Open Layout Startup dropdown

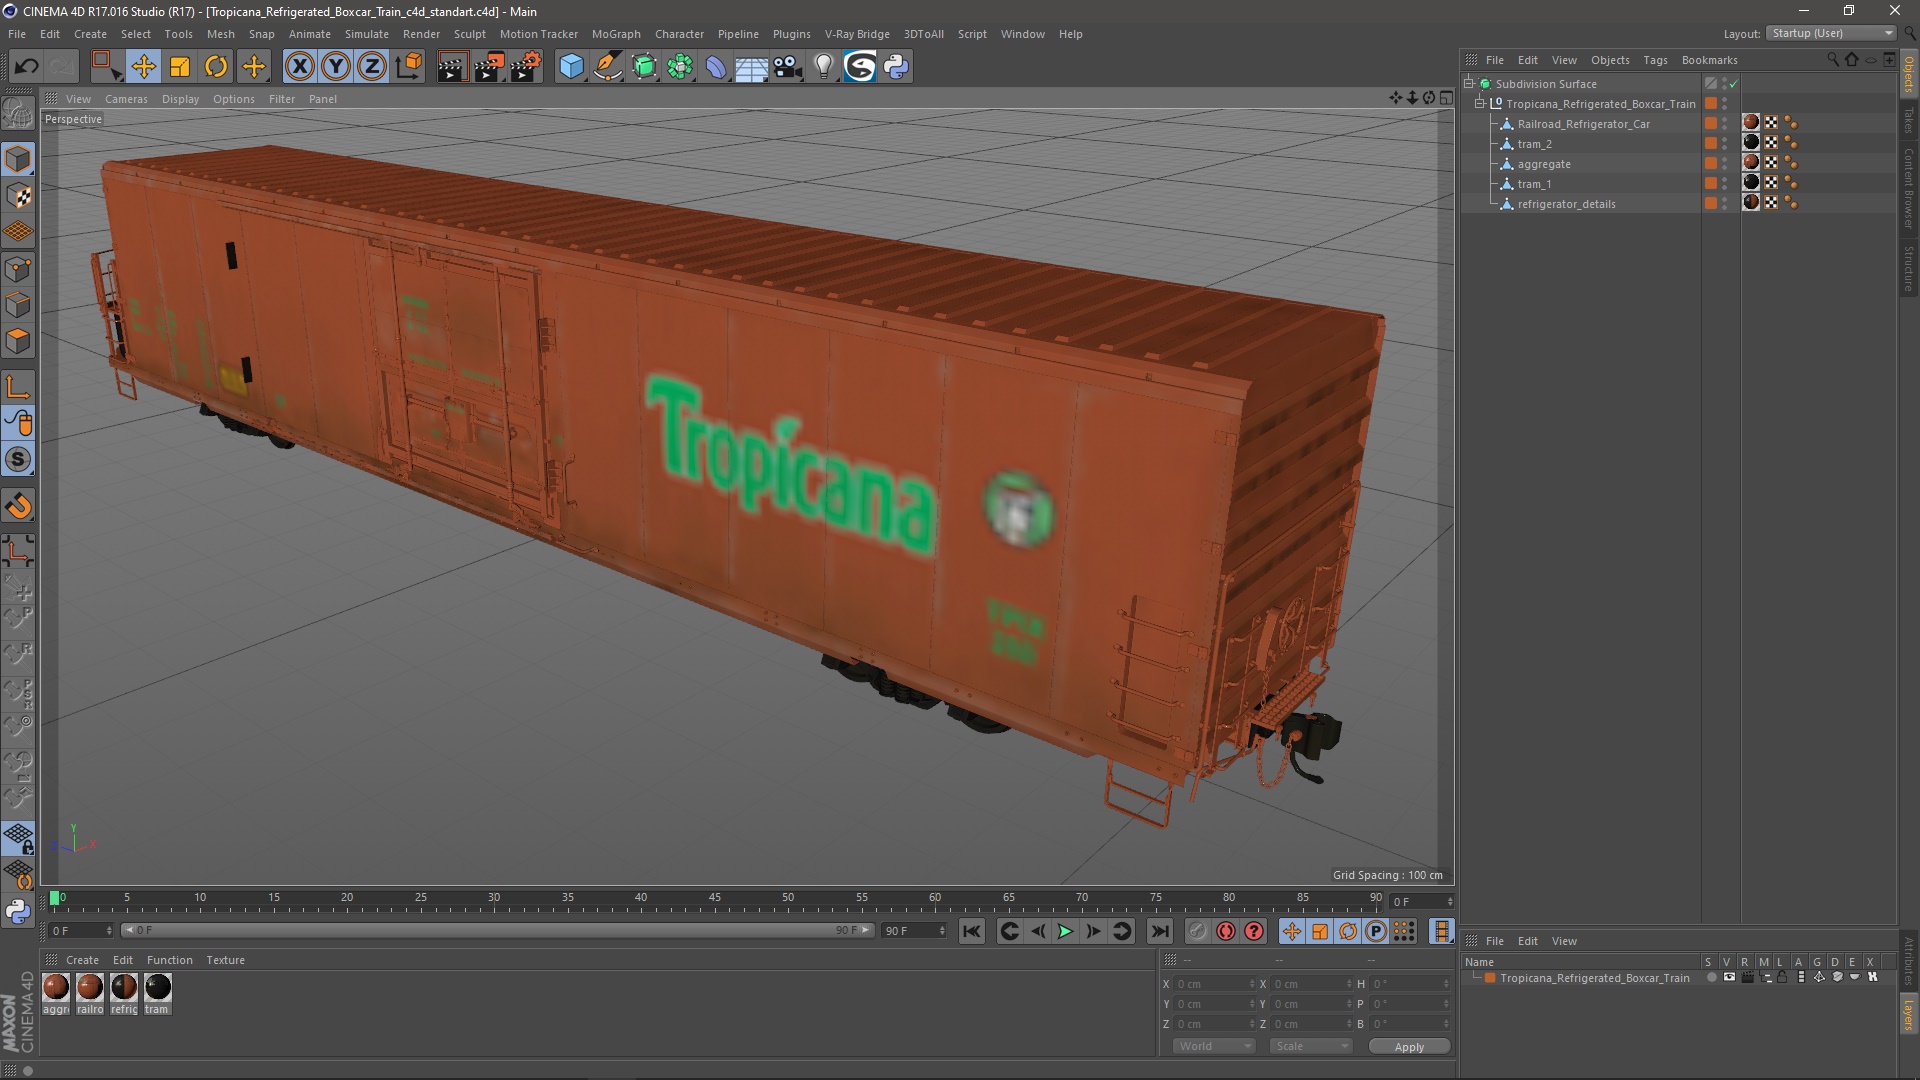(1832, 33)
